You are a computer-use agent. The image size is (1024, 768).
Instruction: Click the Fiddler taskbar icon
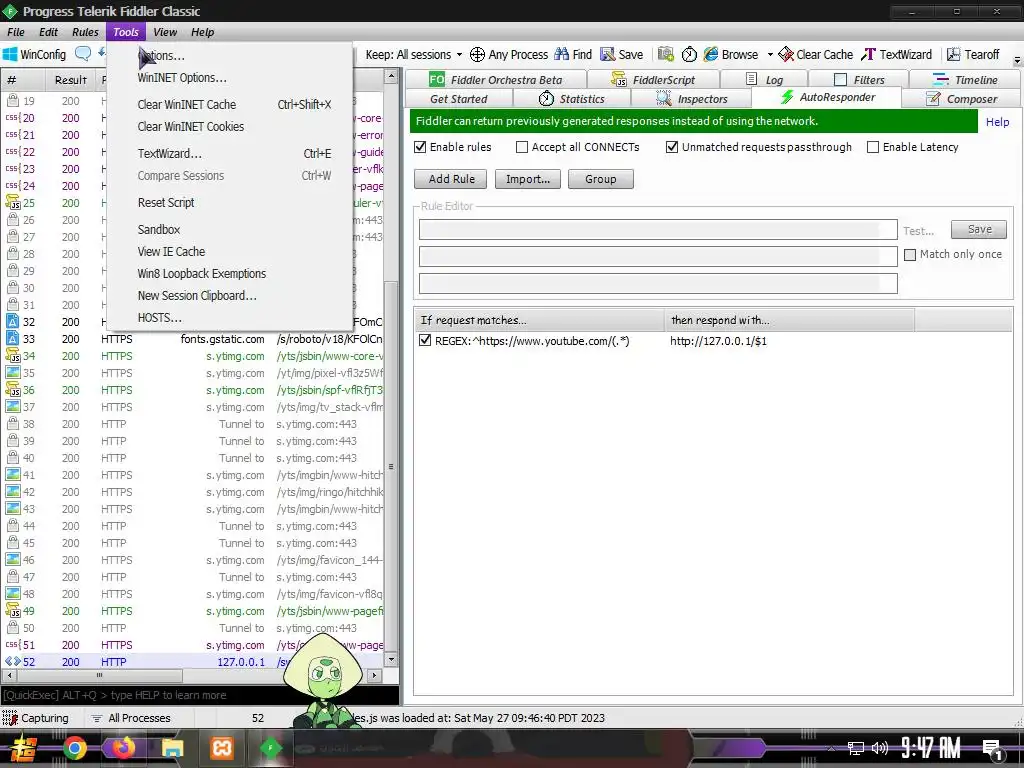tap(270, 748)
